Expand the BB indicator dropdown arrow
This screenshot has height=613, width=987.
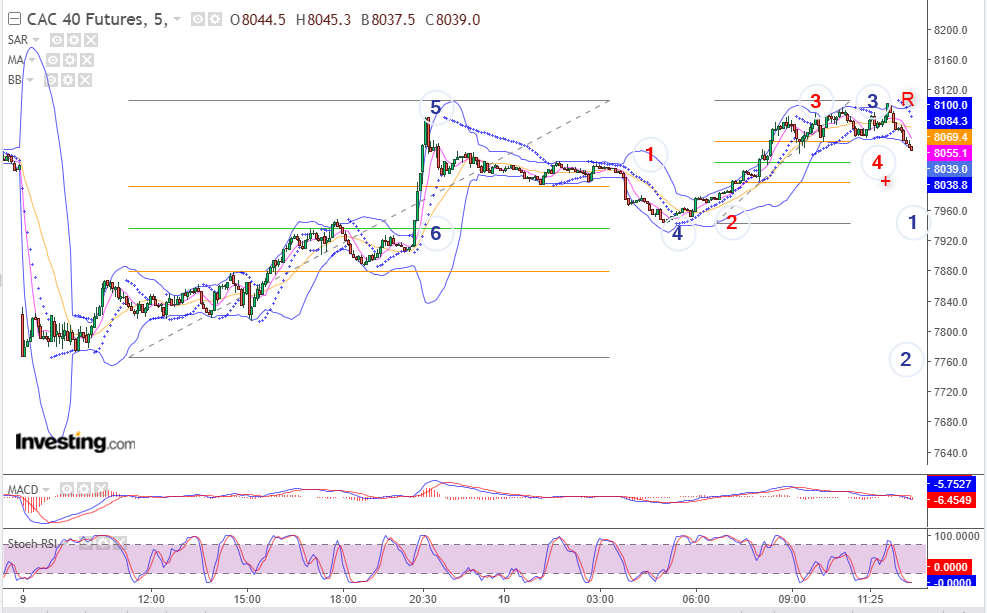click(30, 81)
